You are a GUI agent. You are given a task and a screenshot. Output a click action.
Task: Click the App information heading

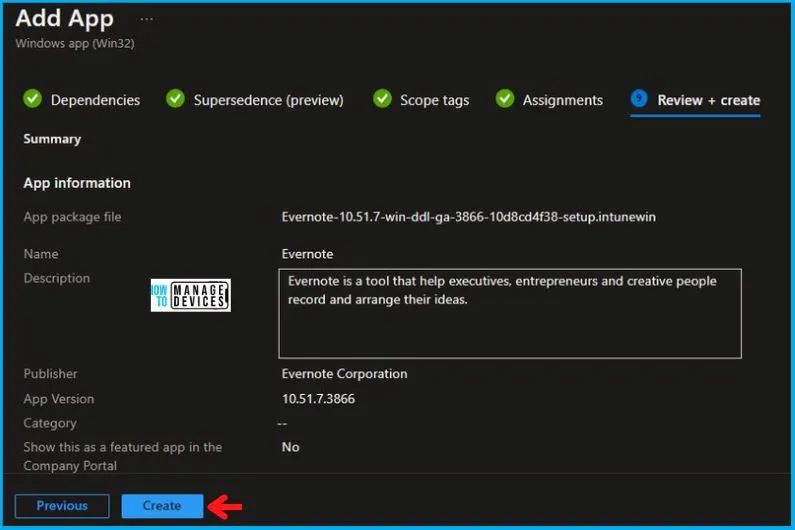click(x=77, y=183)
